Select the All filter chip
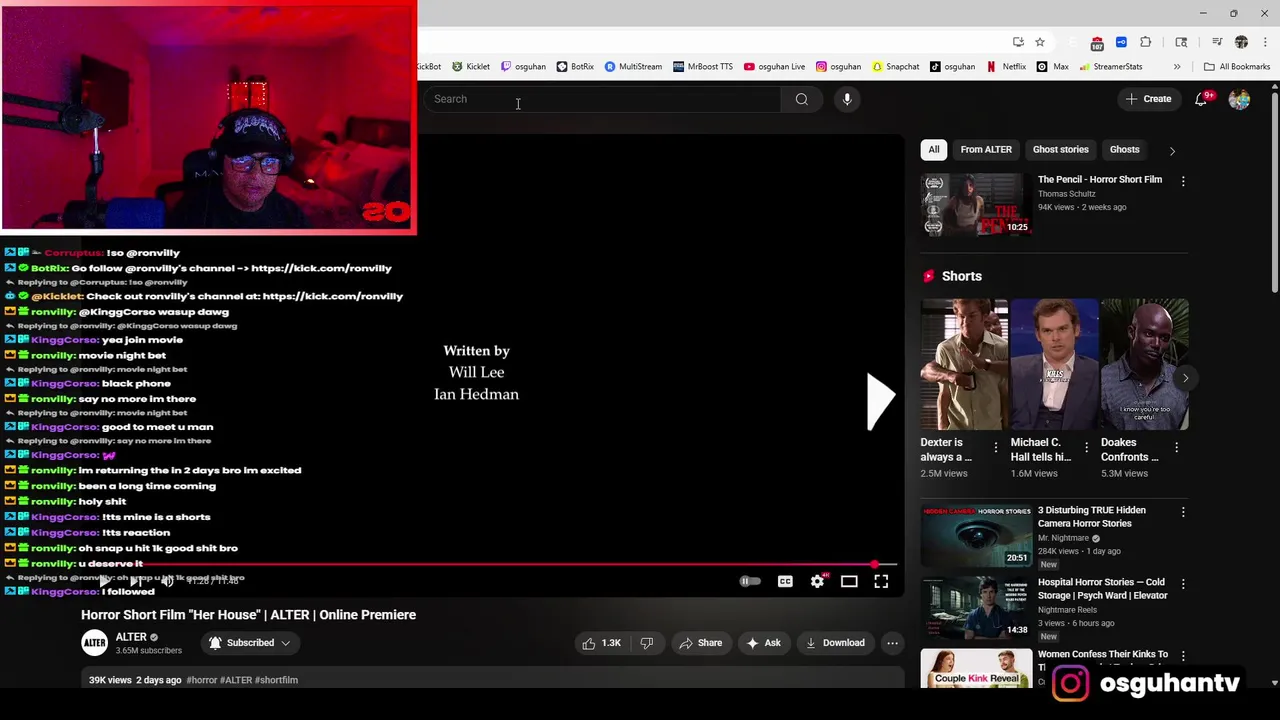This screenshot has width=1280, height=720. coord(934,150)
